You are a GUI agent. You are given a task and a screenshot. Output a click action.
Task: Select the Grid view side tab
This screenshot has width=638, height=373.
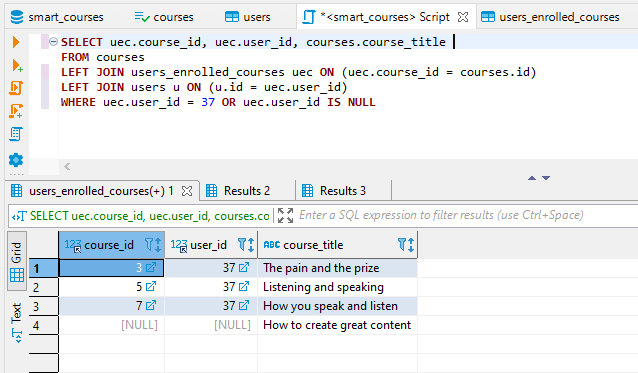(17, 261)
